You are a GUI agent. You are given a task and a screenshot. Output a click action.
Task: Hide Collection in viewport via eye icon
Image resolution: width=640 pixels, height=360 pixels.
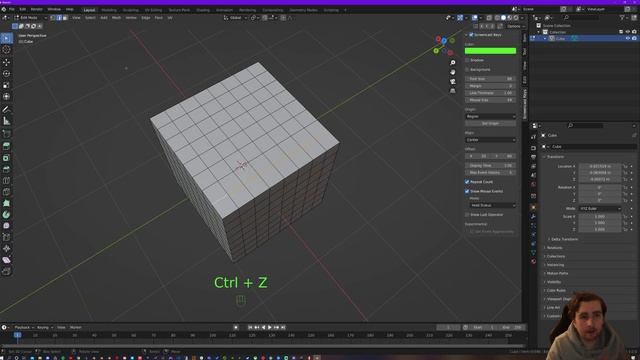pyautogui.click(x=628, y=32)
